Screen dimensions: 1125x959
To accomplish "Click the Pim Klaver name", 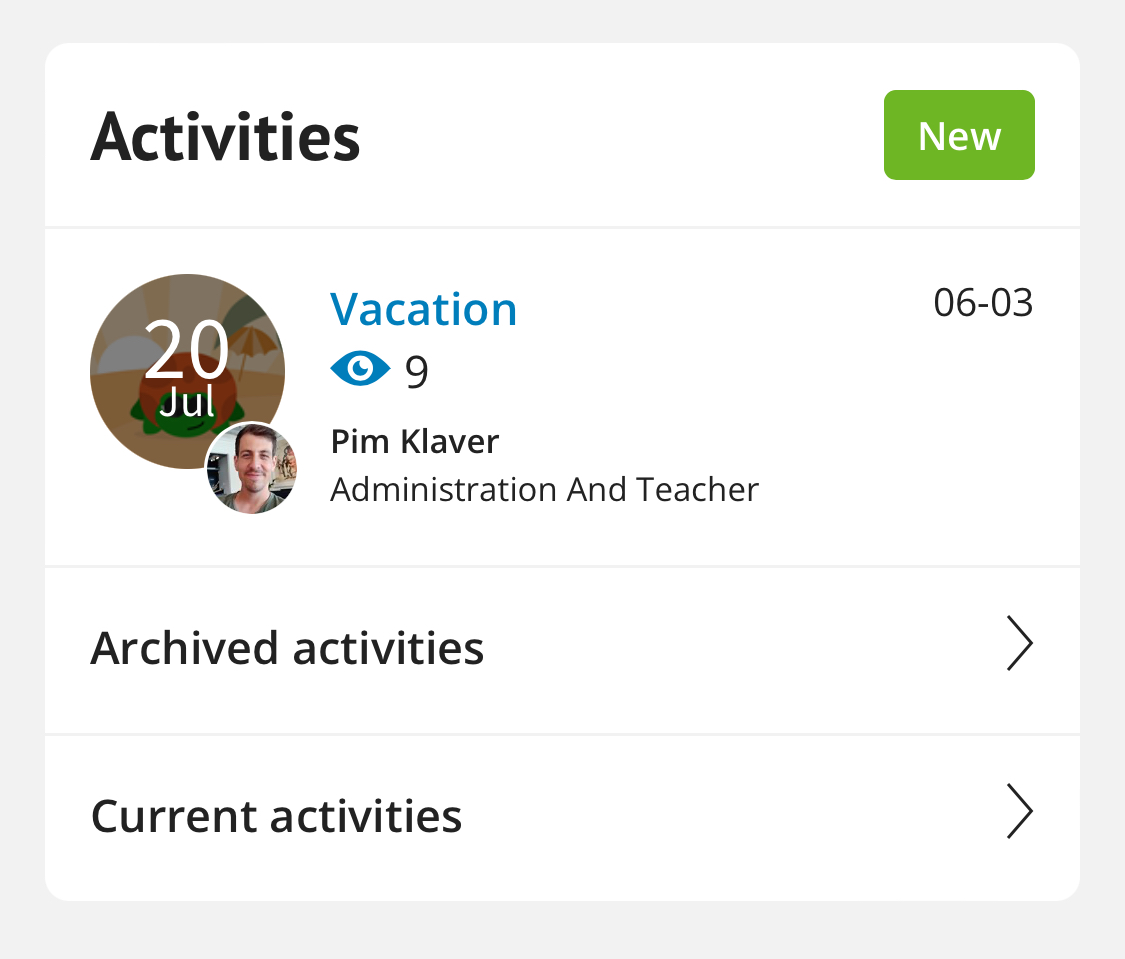I will coord(415,441).
